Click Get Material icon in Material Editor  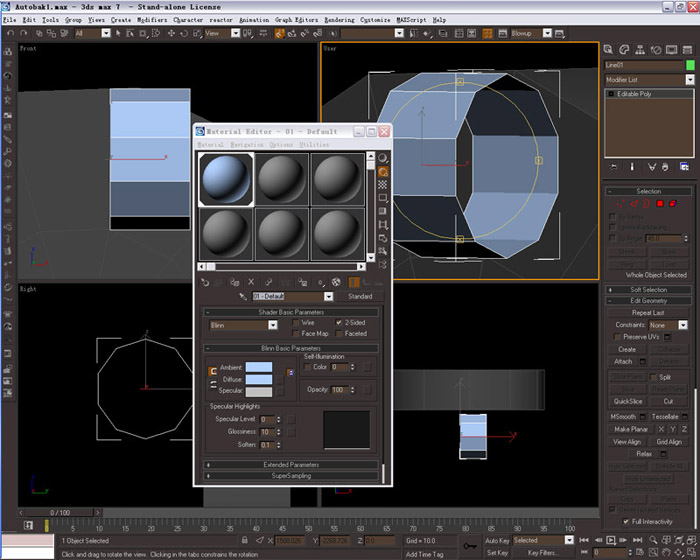(205, 282)
